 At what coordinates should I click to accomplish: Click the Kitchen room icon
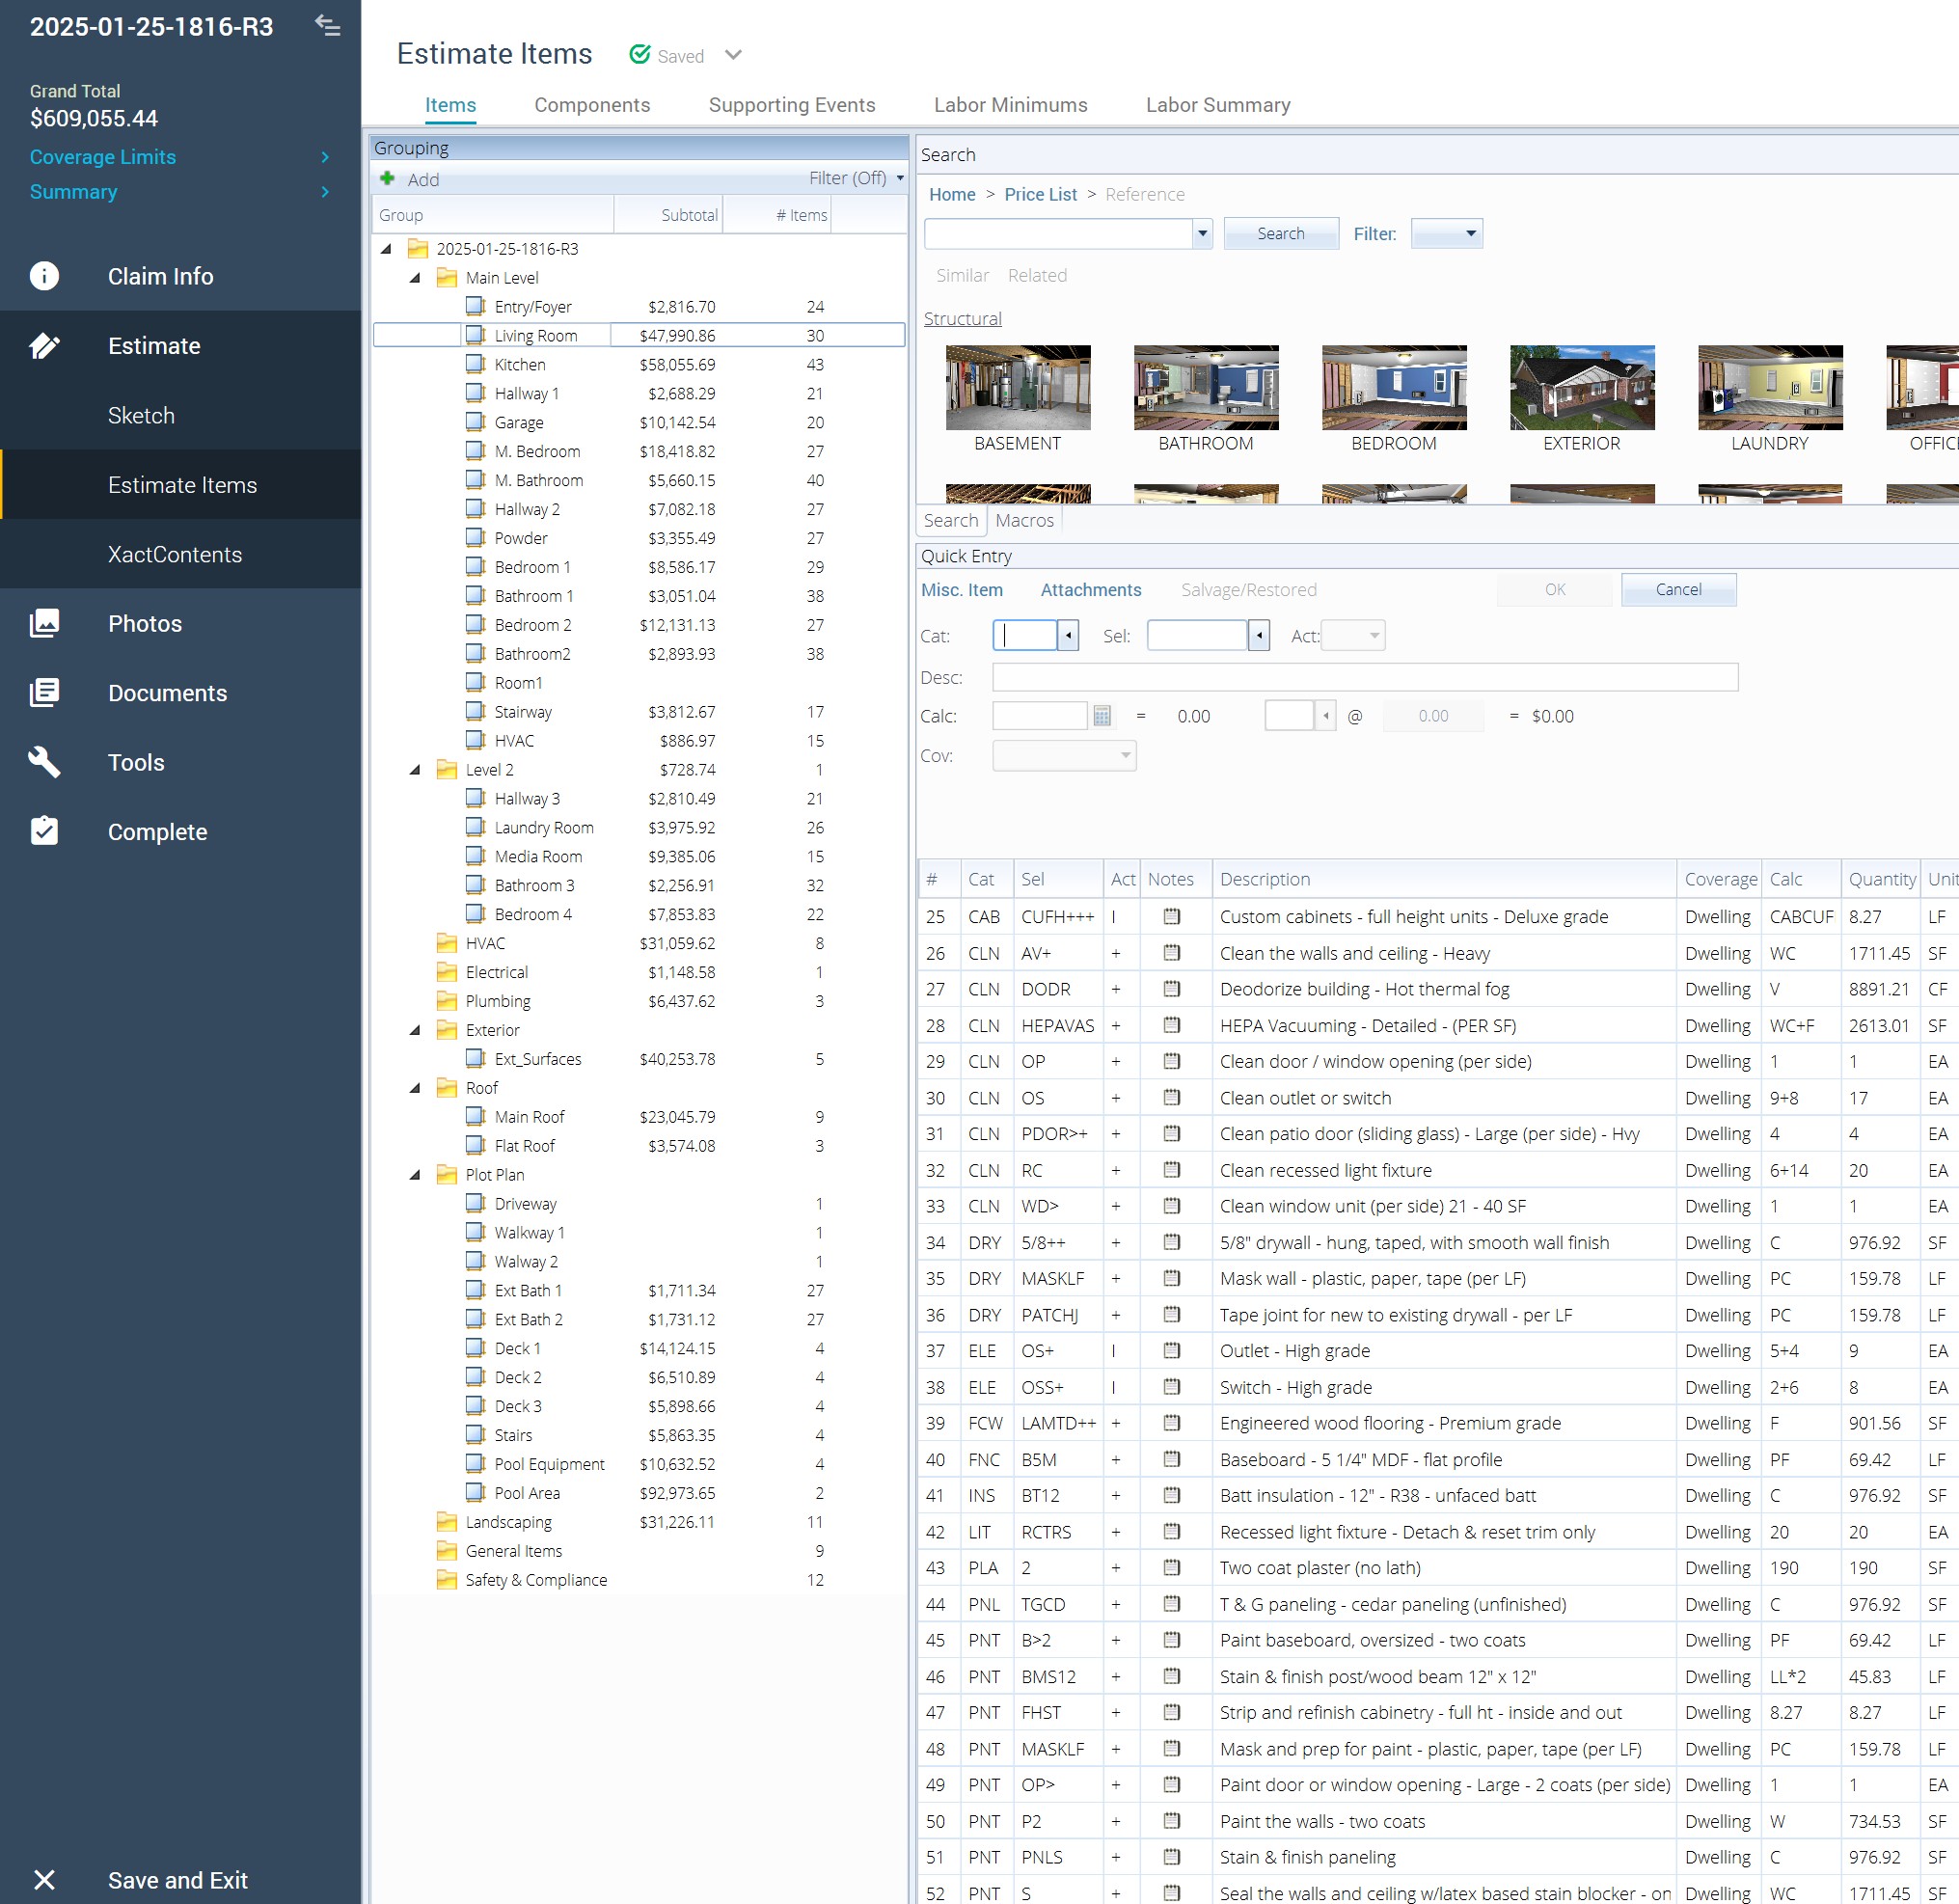(x=476, y=364)
